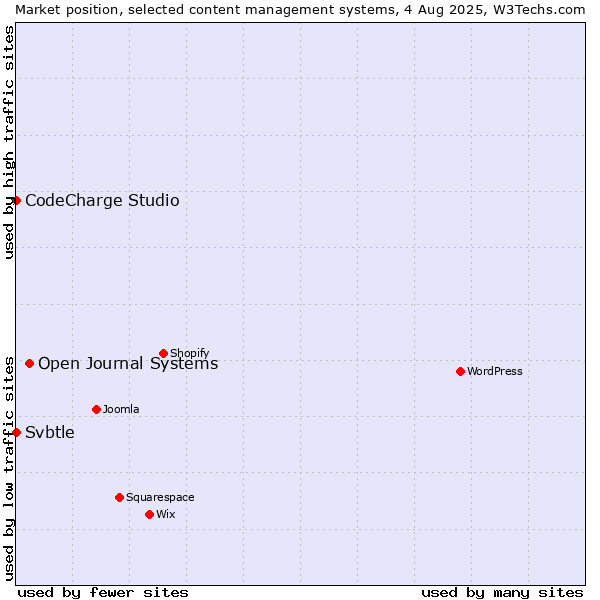Viewport: 600px width, 600px height.
Task: Click 'used by high traffic sites' axis caption
Action: coord(8,142)
